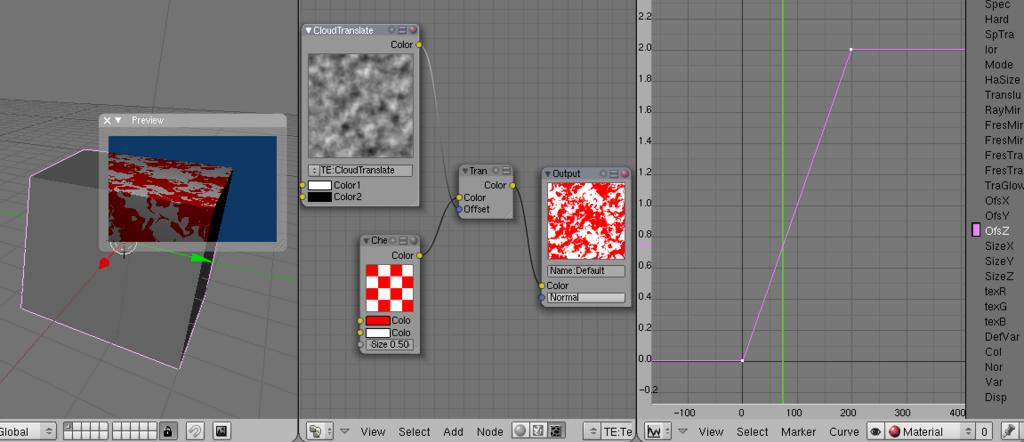Click the hide-options icon on Output node
The height and width of the screenshot is (442, 1024).
pos(615,174)
